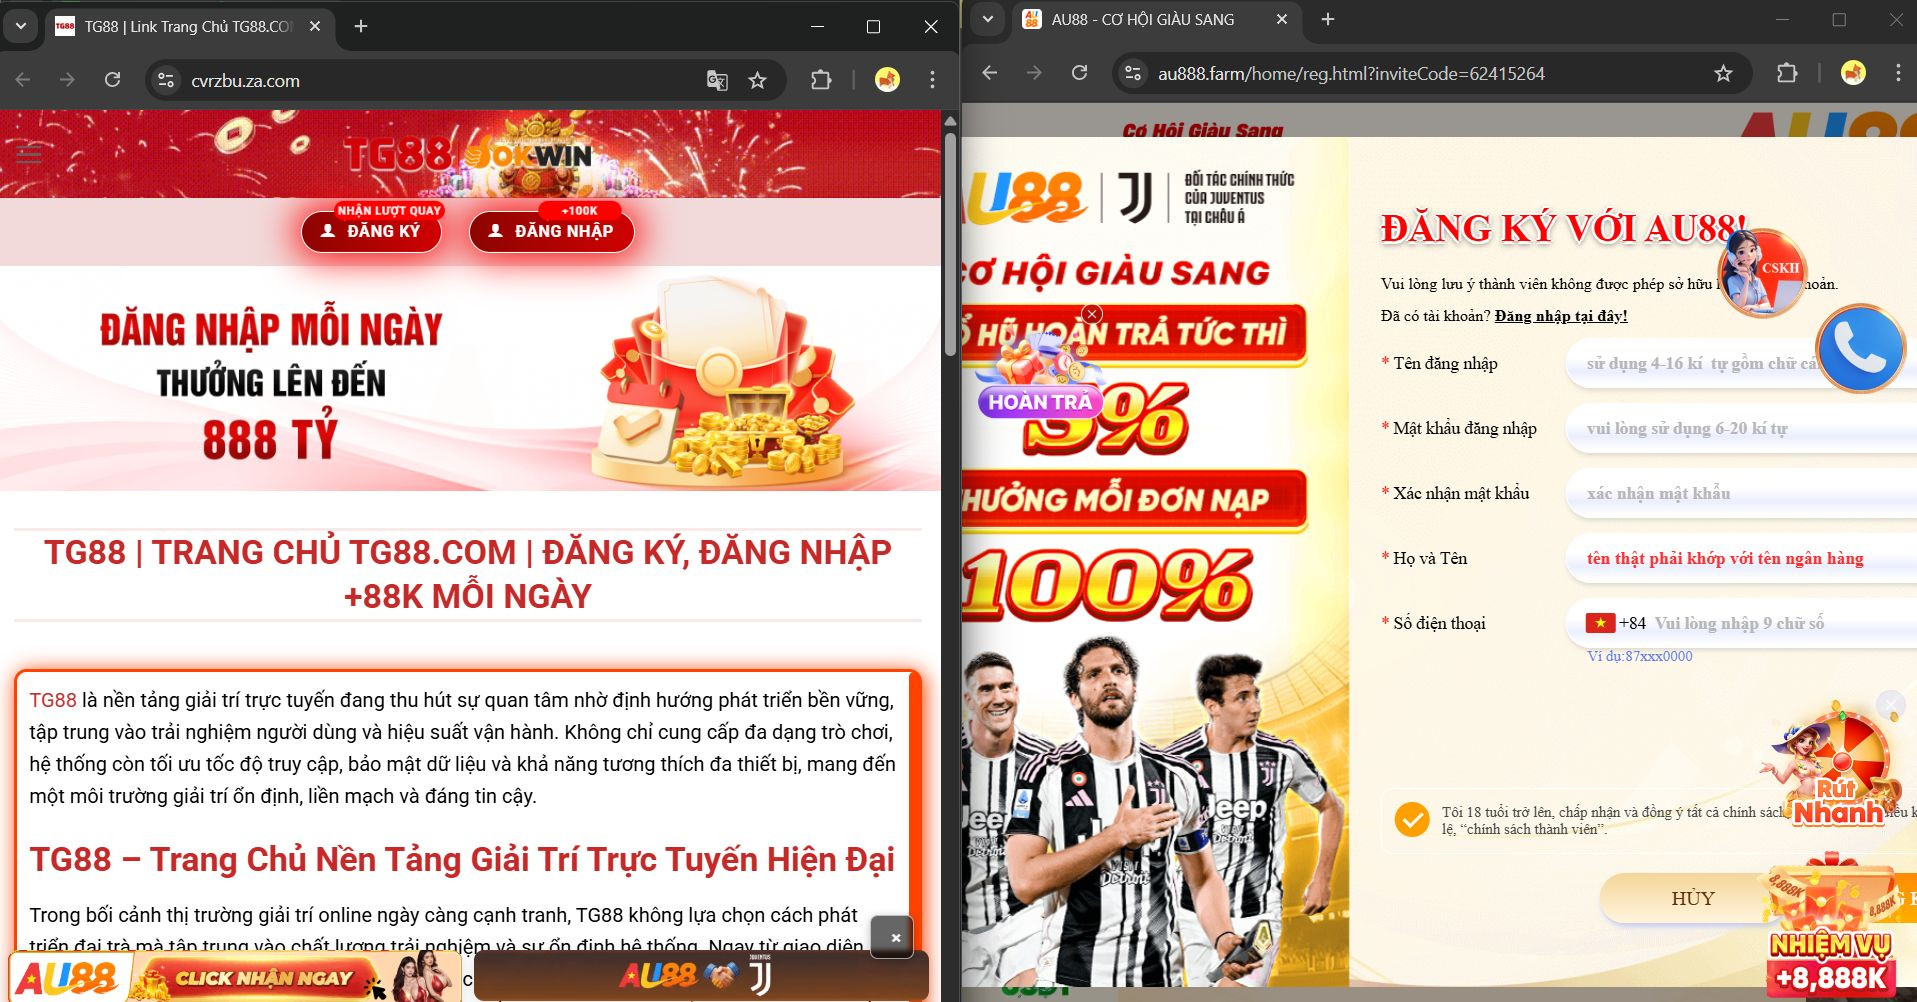Click the Họ và Tên input field

pyautogui.click(x=1740, y=558)
